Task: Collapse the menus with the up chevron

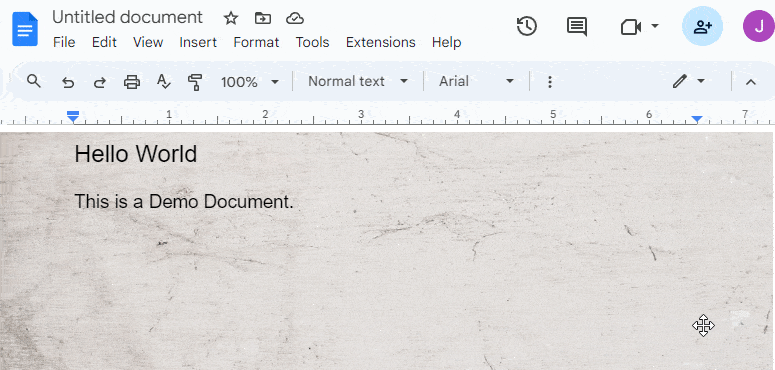Action: point(751,82)
